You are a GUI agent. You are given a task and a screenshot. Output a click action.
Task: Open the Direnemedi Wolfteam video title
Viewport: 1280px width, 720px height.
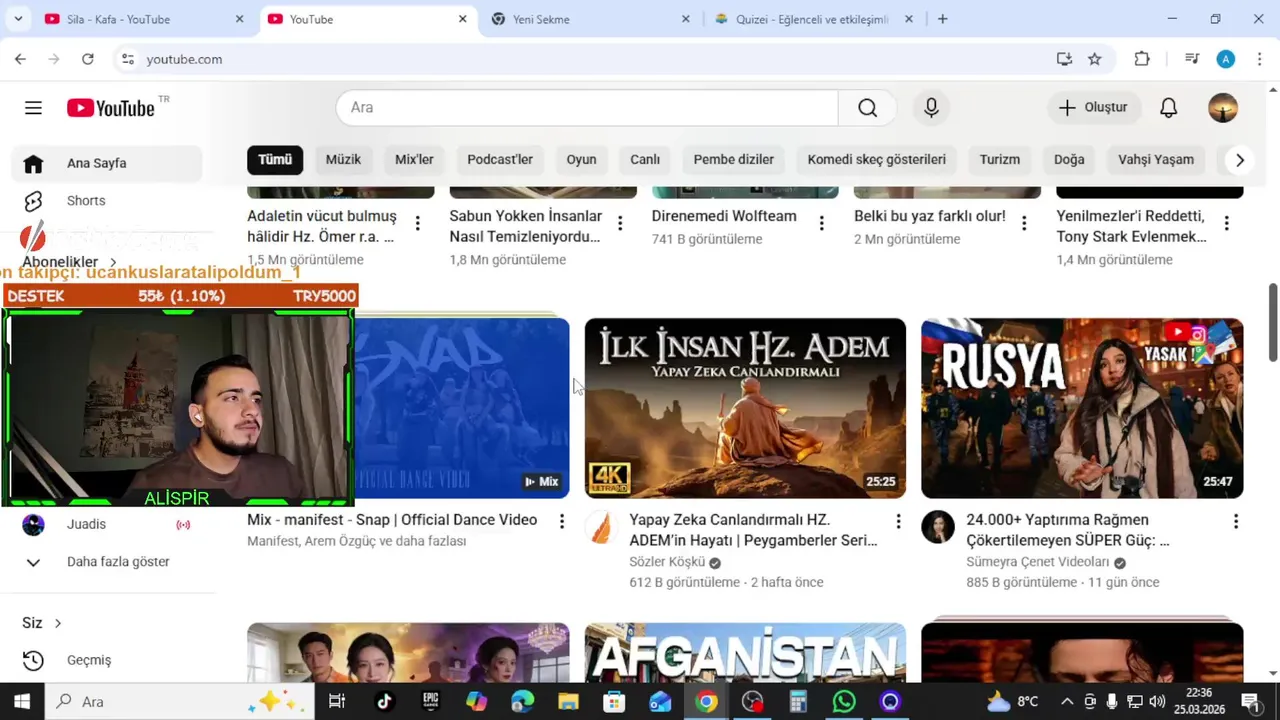(724, 216)
